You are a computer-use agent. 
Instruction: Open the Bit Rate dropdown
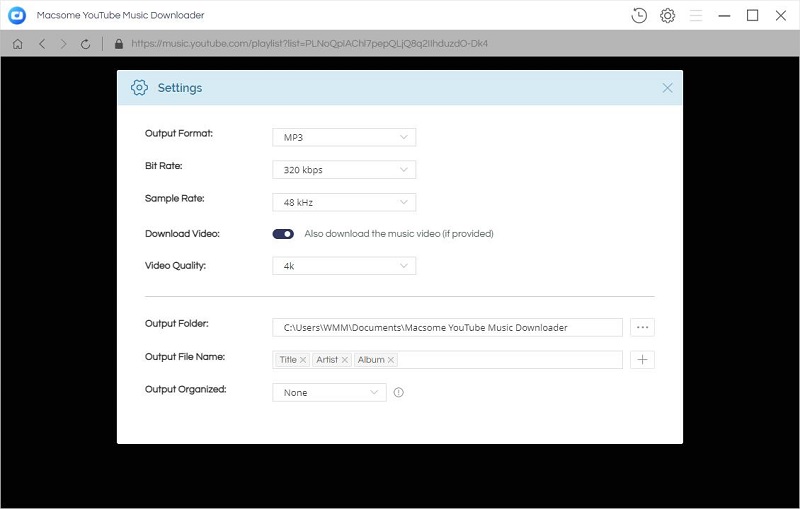pyautogui.click(x=344, y=170)
